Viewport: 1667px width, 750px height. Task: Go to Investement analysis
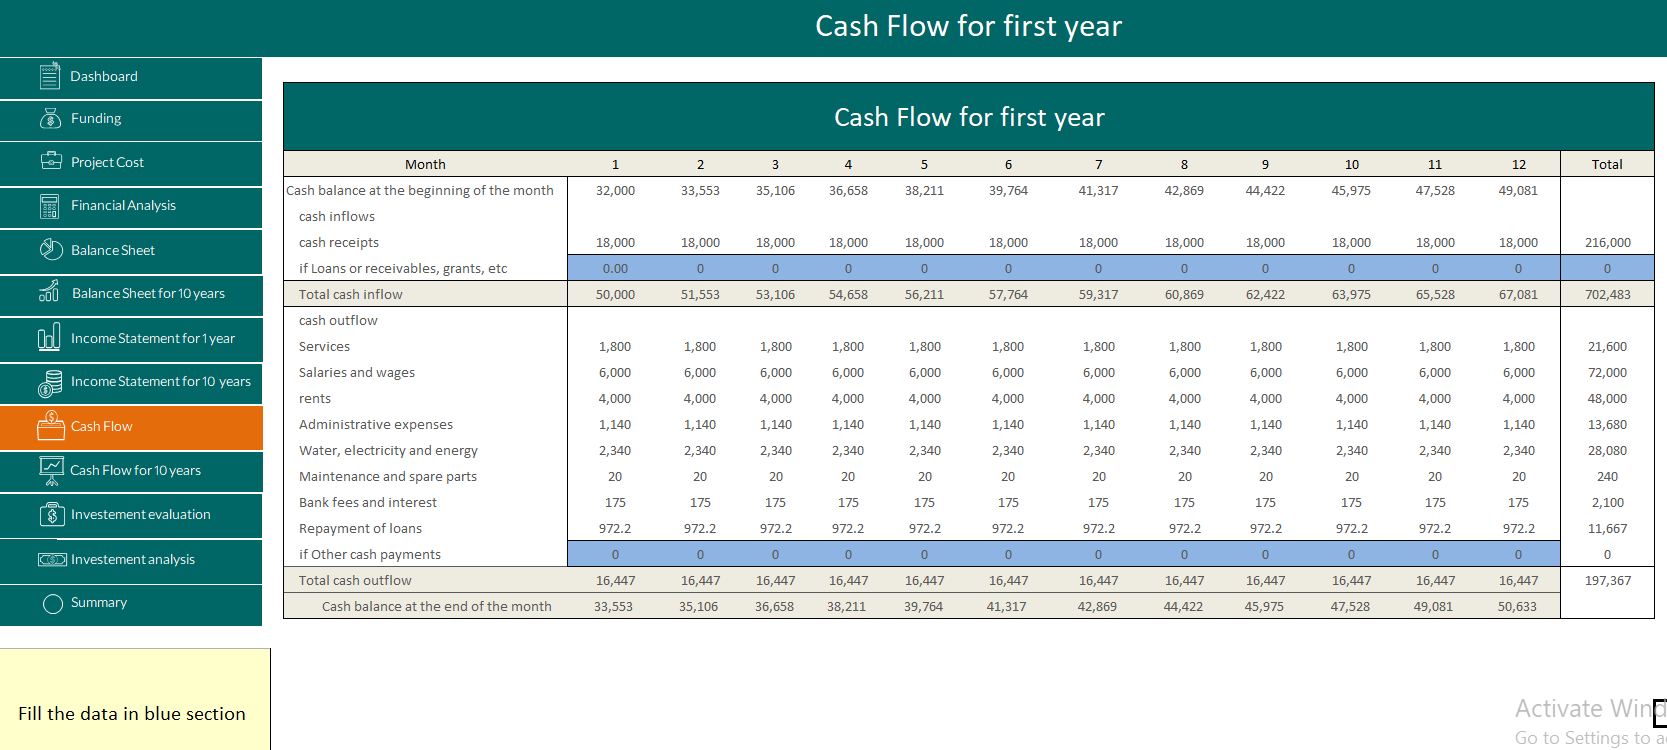coord(131,561)
